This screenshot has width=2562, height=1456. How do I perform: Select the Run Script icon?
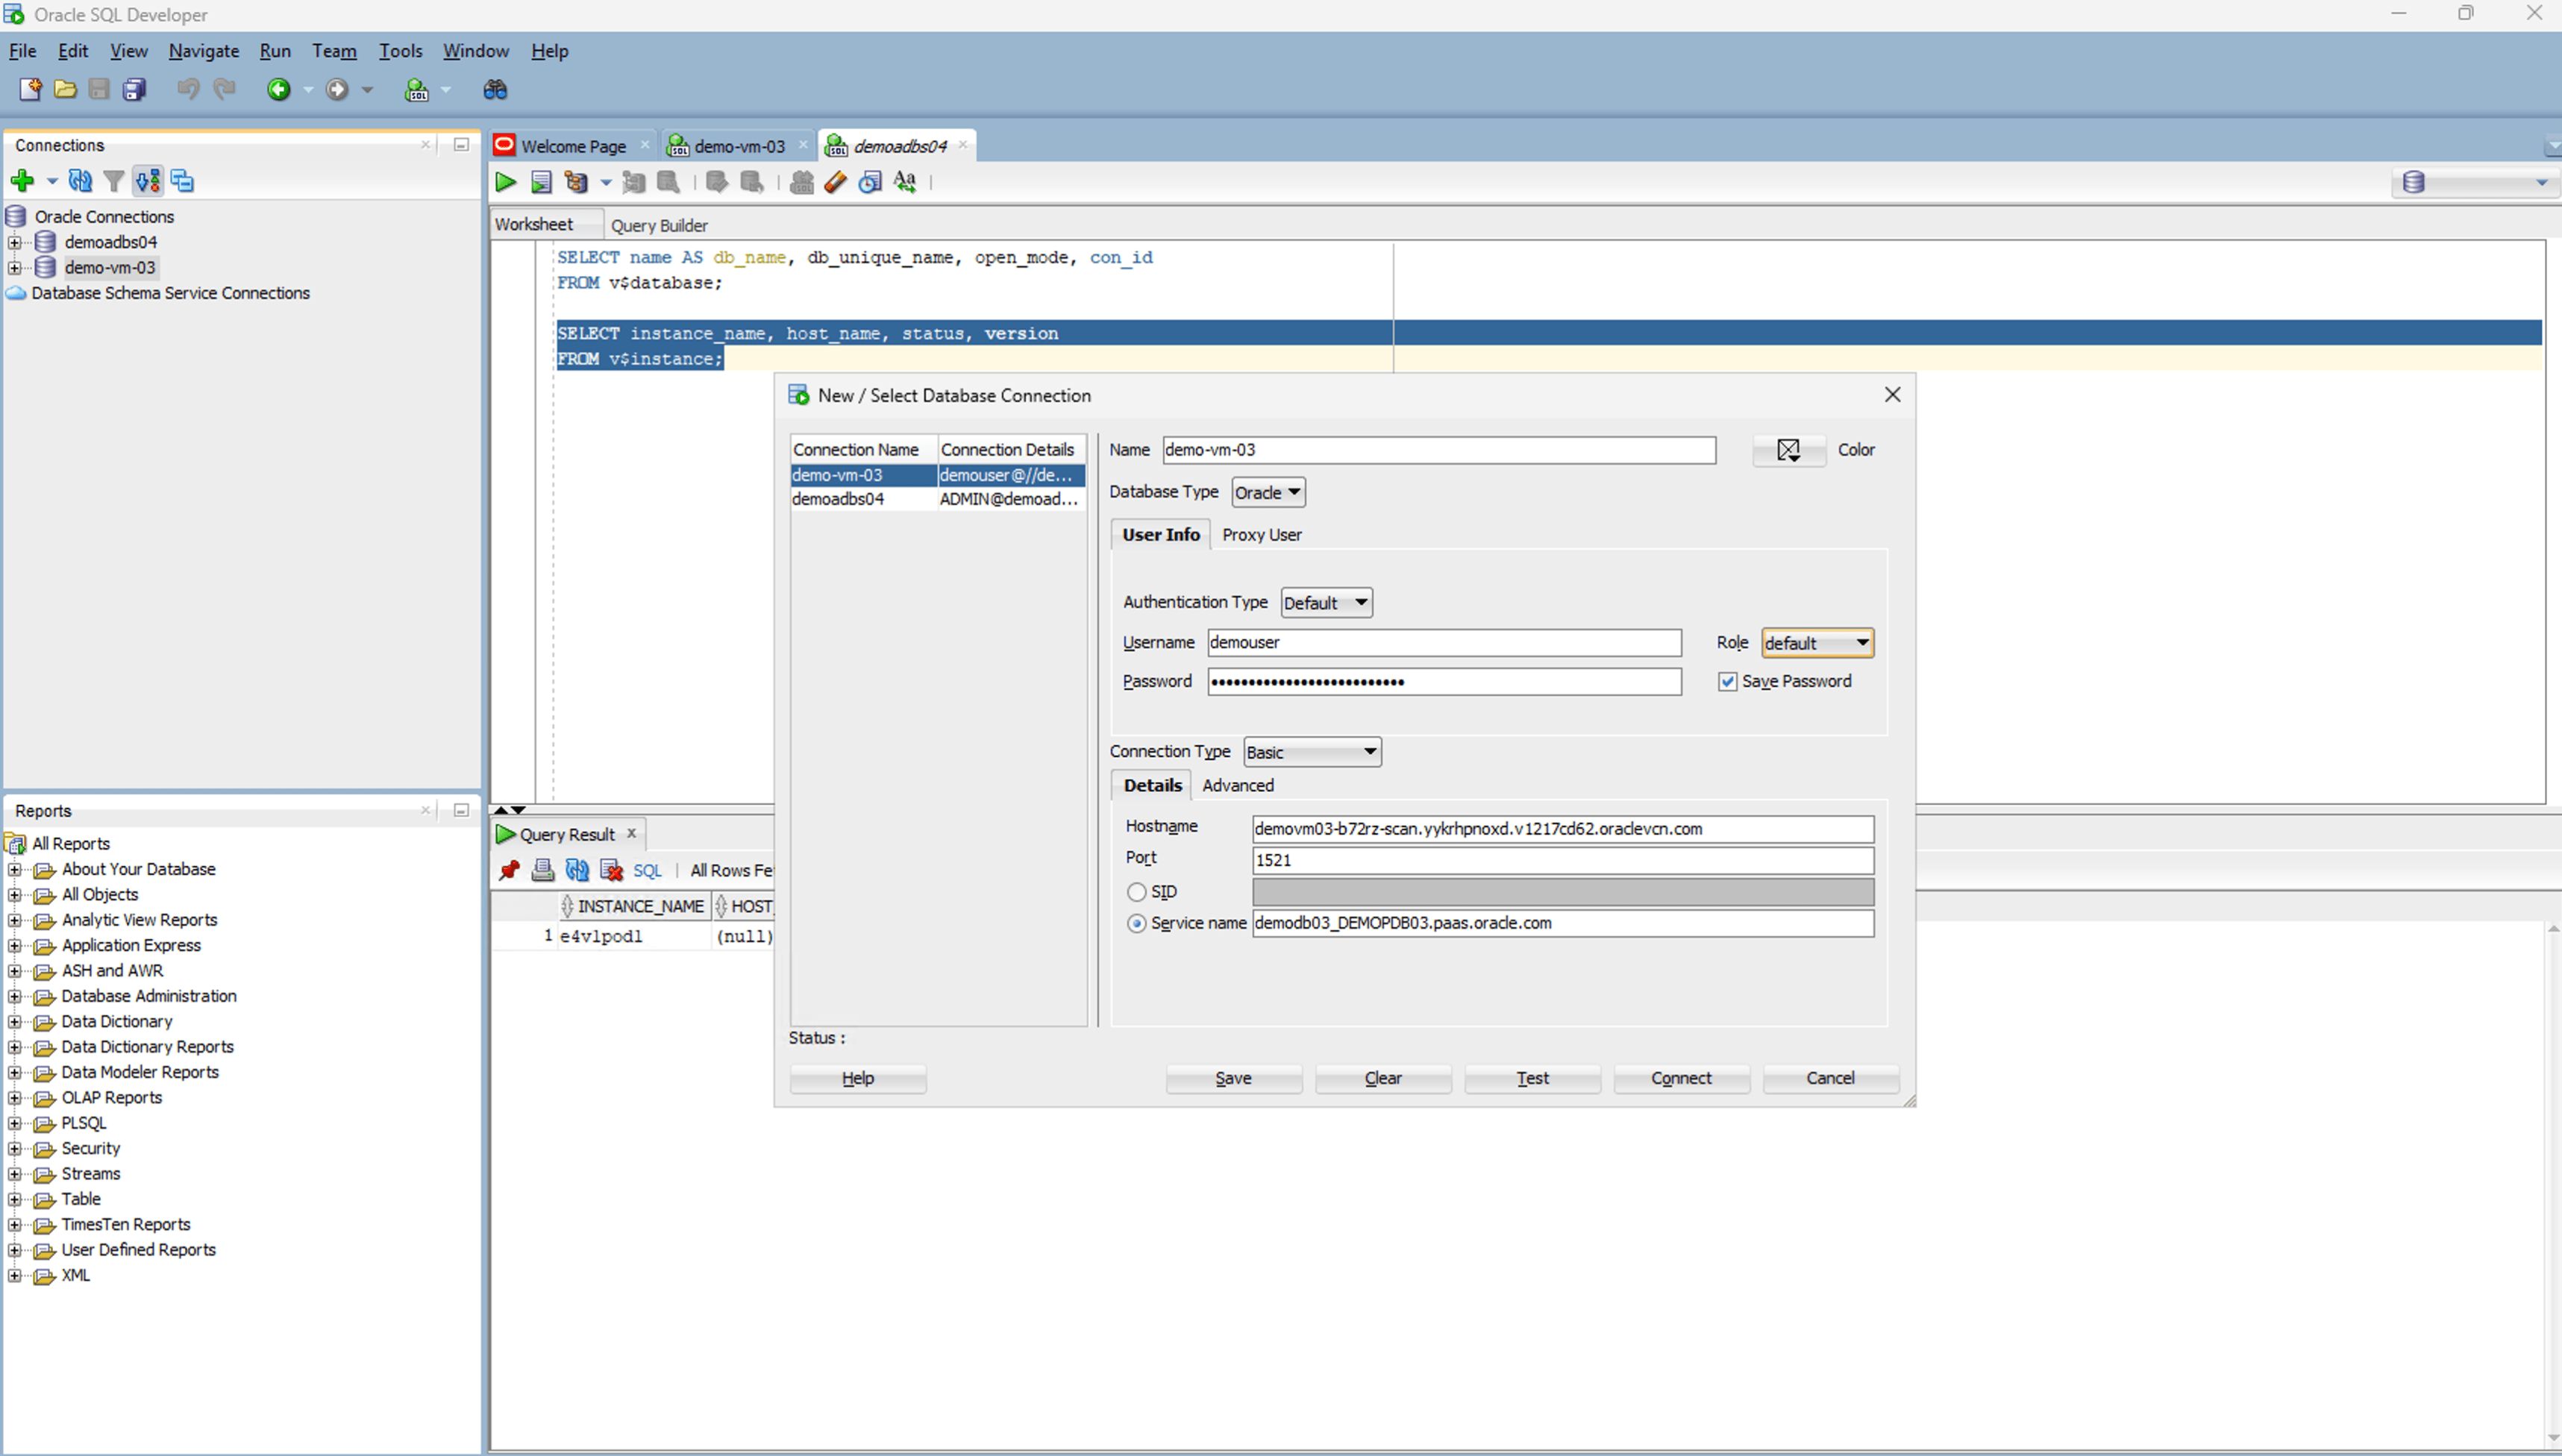(x=541, y=182)
